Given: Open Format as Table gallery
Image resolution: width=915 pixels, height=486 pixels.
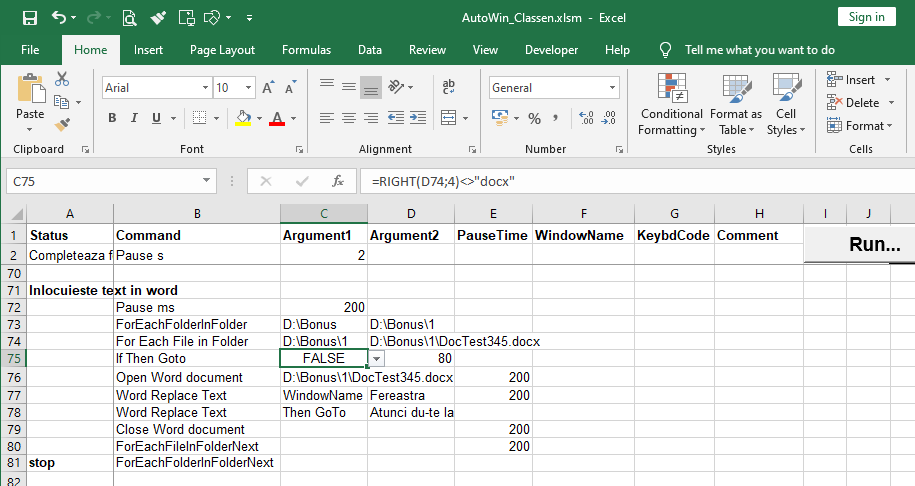Looking at the screenshot, I should tap(736, 105).
